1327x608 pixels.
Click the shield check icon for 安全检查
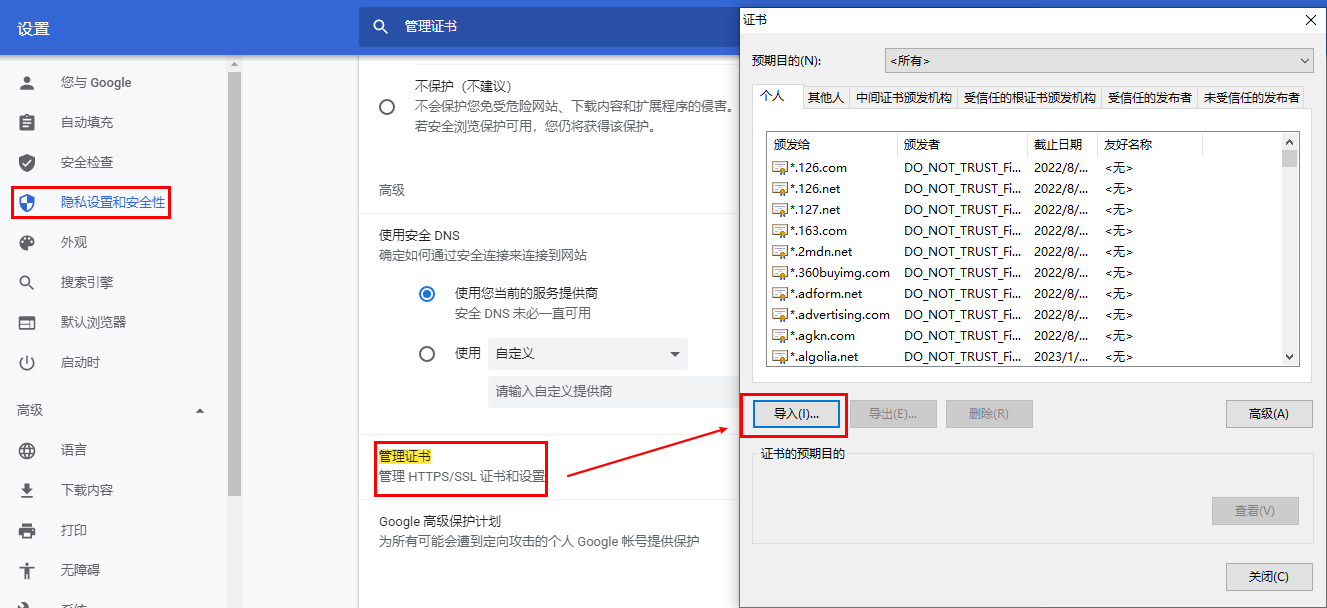(x=27, y=163)
